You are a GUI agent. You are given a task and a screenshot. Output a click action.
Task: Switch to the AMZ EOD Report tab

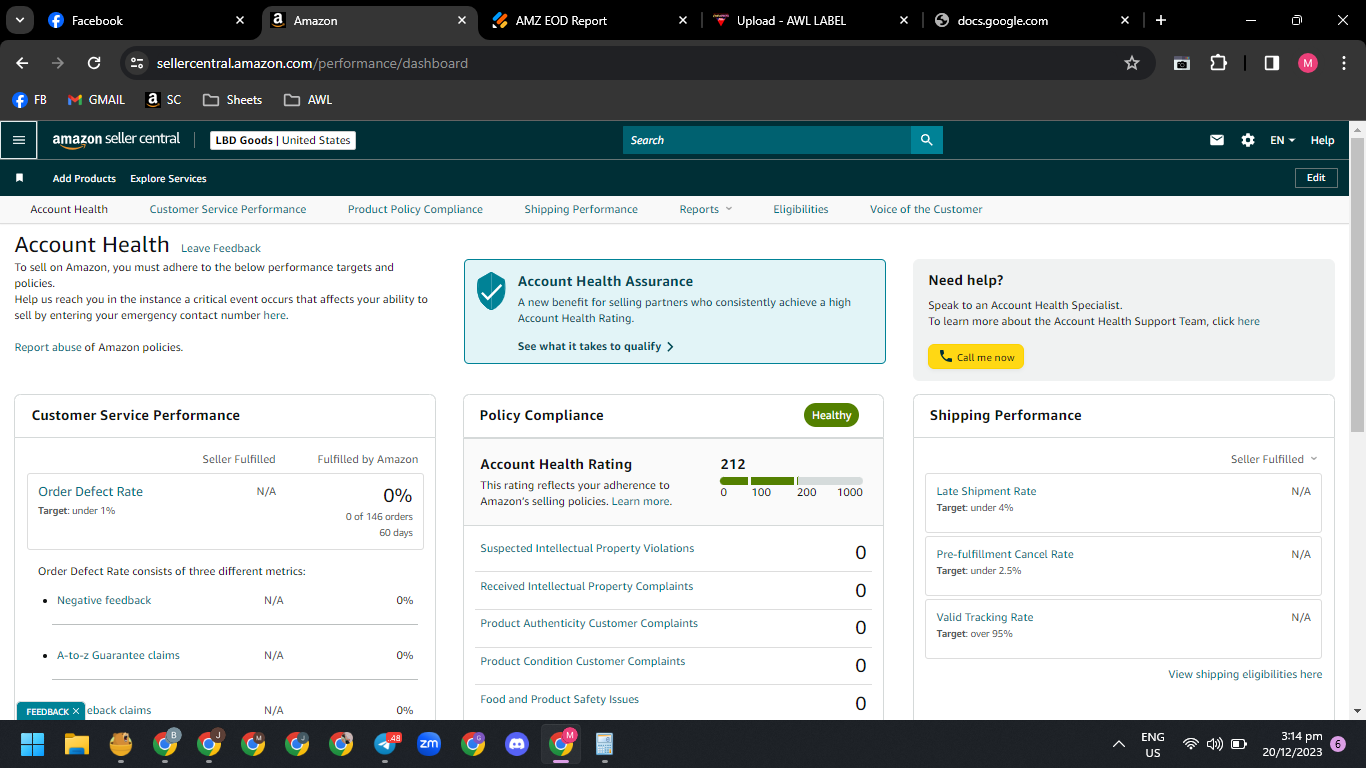click(x=590, y=20)
